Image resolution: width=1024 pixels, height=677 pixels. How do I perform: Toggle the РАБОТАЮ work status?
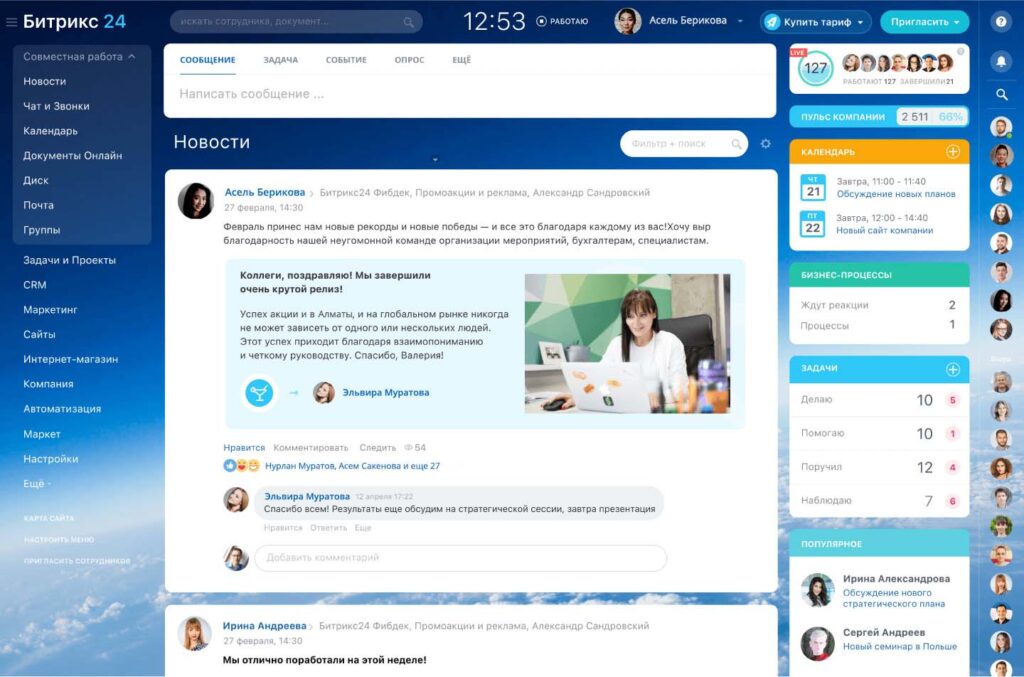(x=562, y=22)
